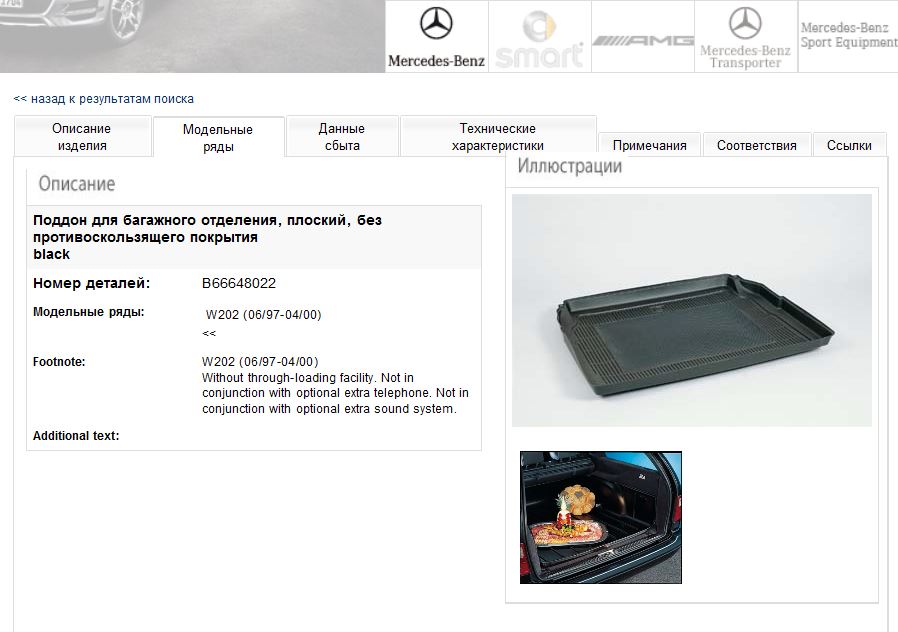Select the smart brand logo
Image resolution: width=898 pixels, height=632 pixels.
click(539, 37)
